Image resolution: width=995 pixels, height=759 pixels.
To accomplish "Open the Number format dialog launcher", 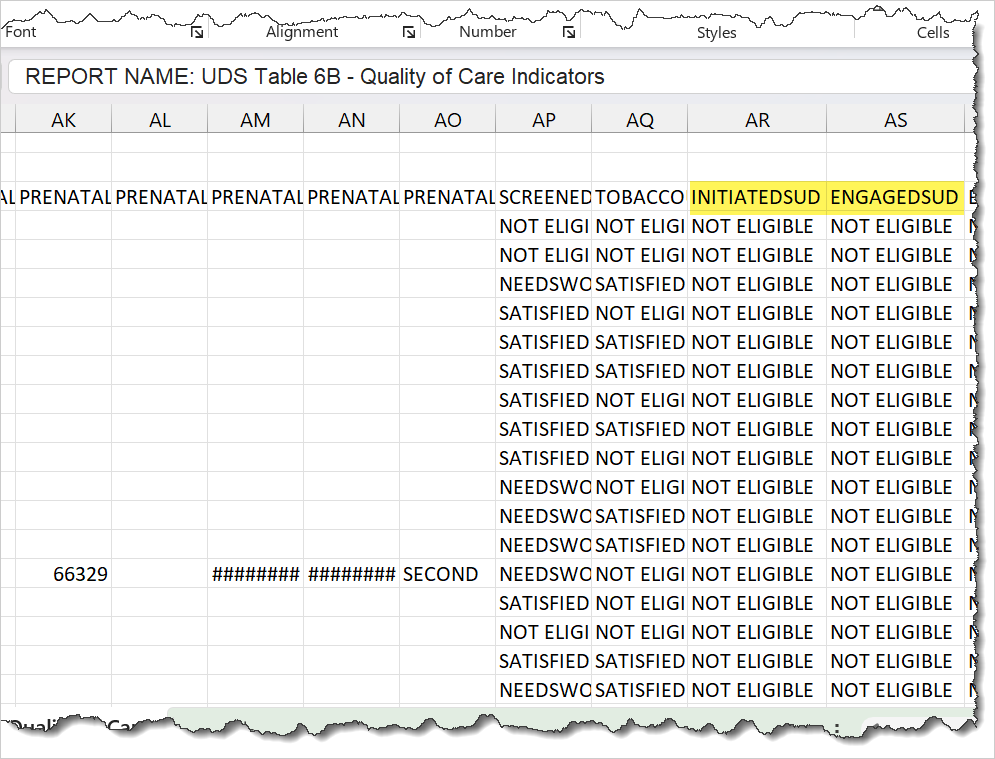I will coord(568,33).
